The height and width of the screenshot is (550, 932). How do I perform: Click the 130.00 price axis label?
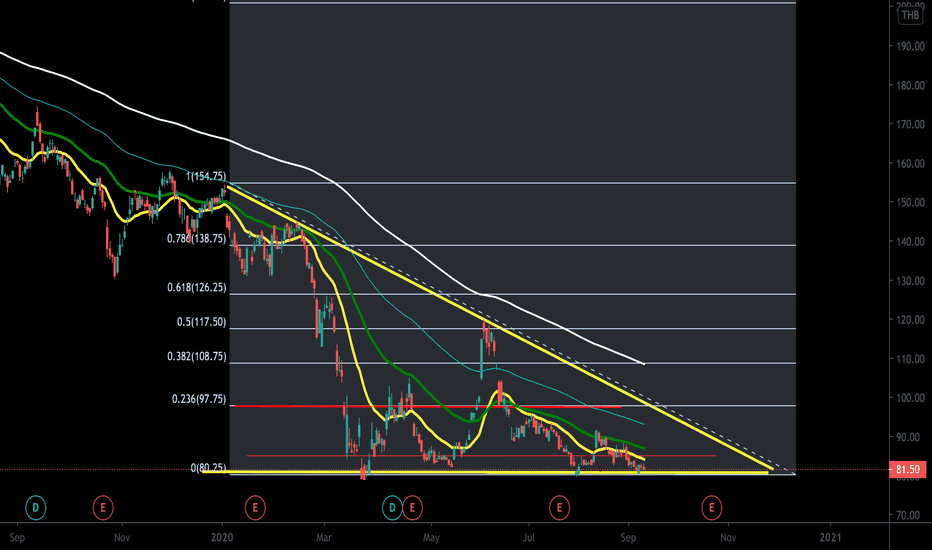click(x=911, y=281)
